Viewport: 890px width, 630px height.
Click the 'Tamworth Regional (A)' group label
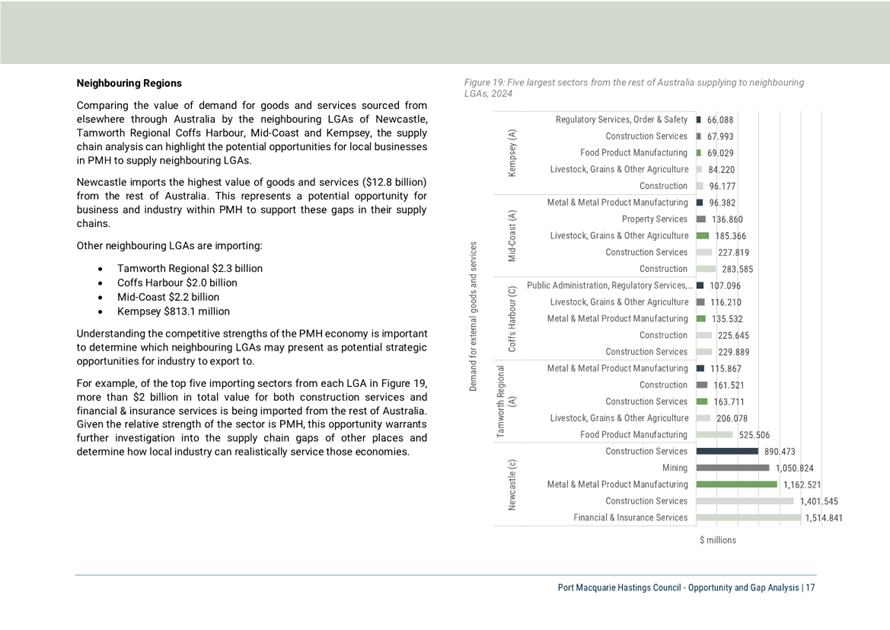click(506, 401)
